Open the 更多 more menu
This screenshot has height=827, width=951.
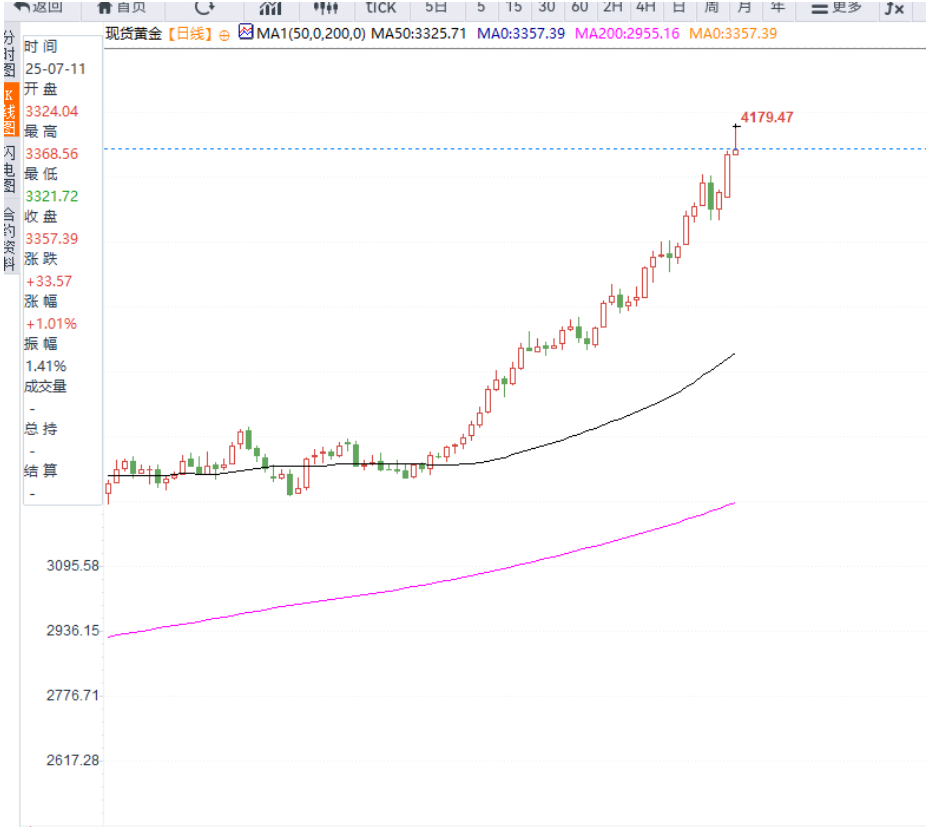point(836,8)
